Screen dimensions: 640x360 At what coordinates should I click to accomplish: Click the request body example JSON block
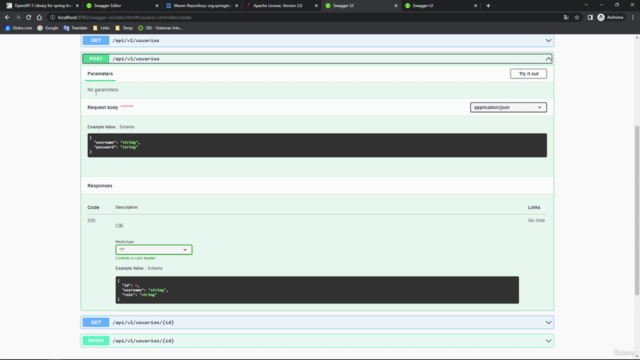[317, 145]
